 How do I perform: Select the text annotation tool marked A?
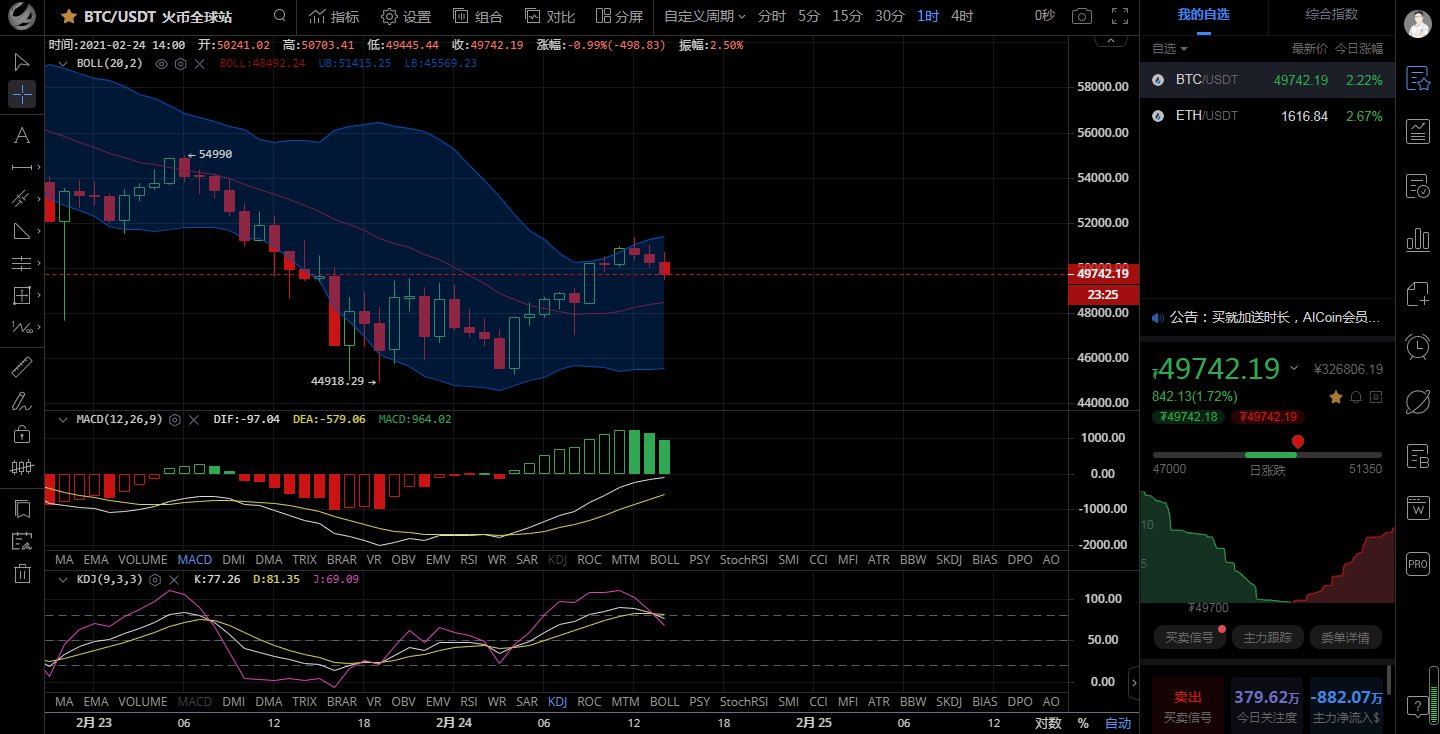(x=22, y=135)
